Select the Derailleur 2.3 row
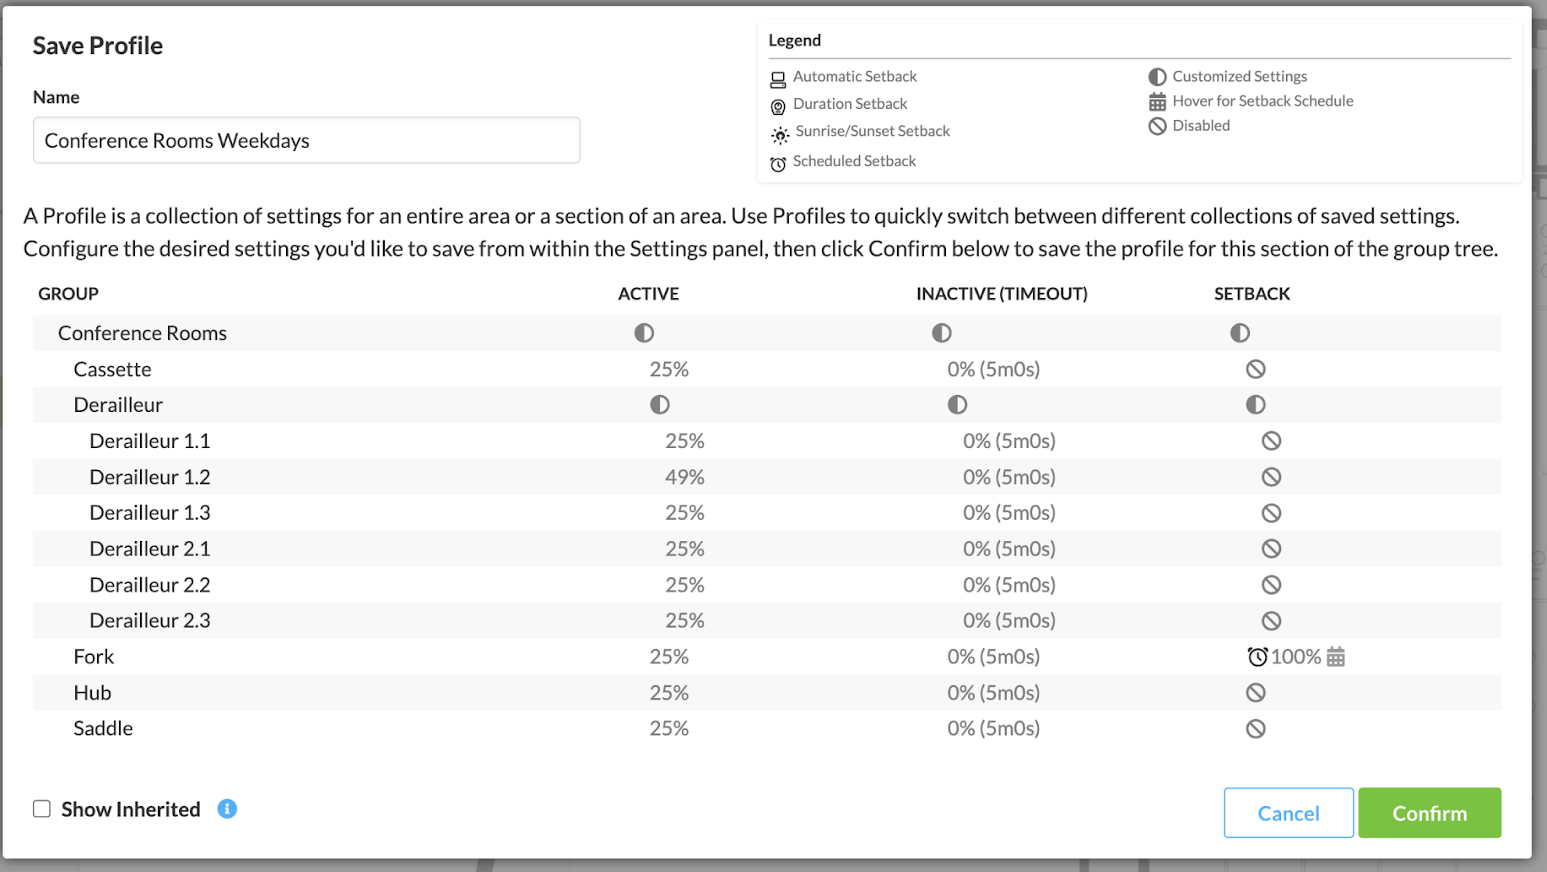This screenshot has height=872, width=1547. click(x=150, y=621)
